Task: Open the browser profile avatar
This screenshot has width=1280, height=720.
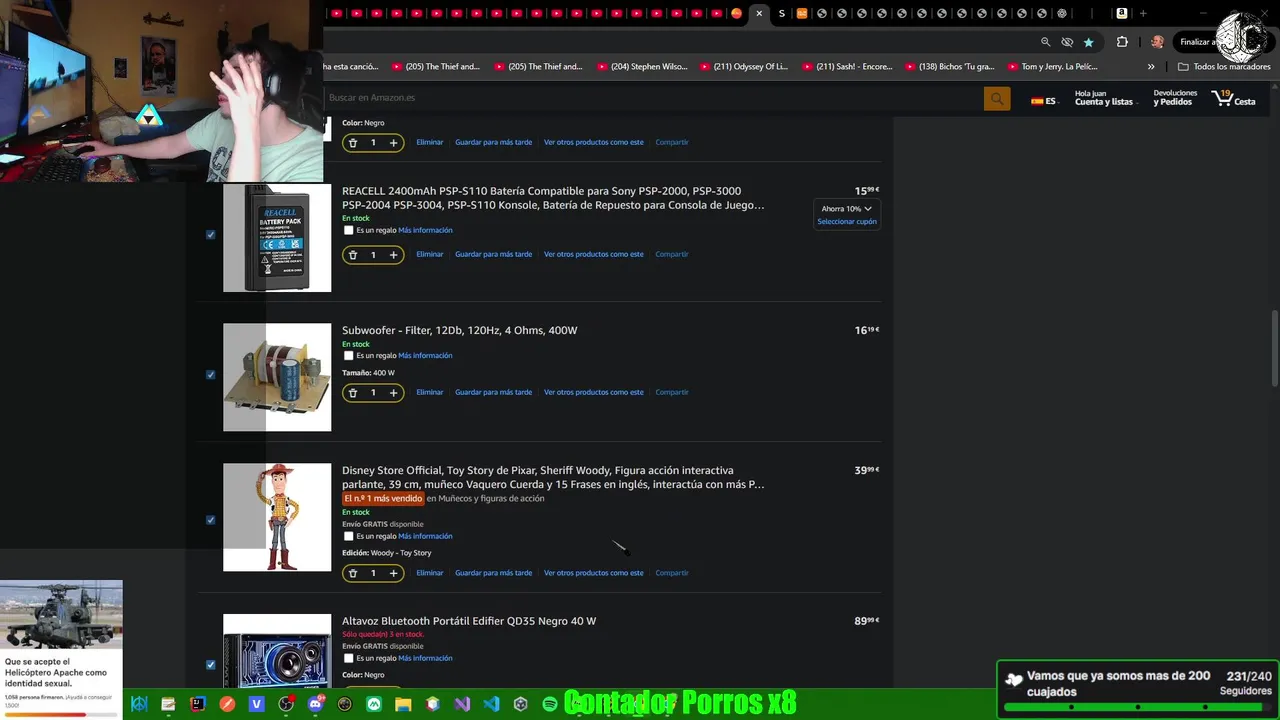Action: click(x=1157, y=42)
